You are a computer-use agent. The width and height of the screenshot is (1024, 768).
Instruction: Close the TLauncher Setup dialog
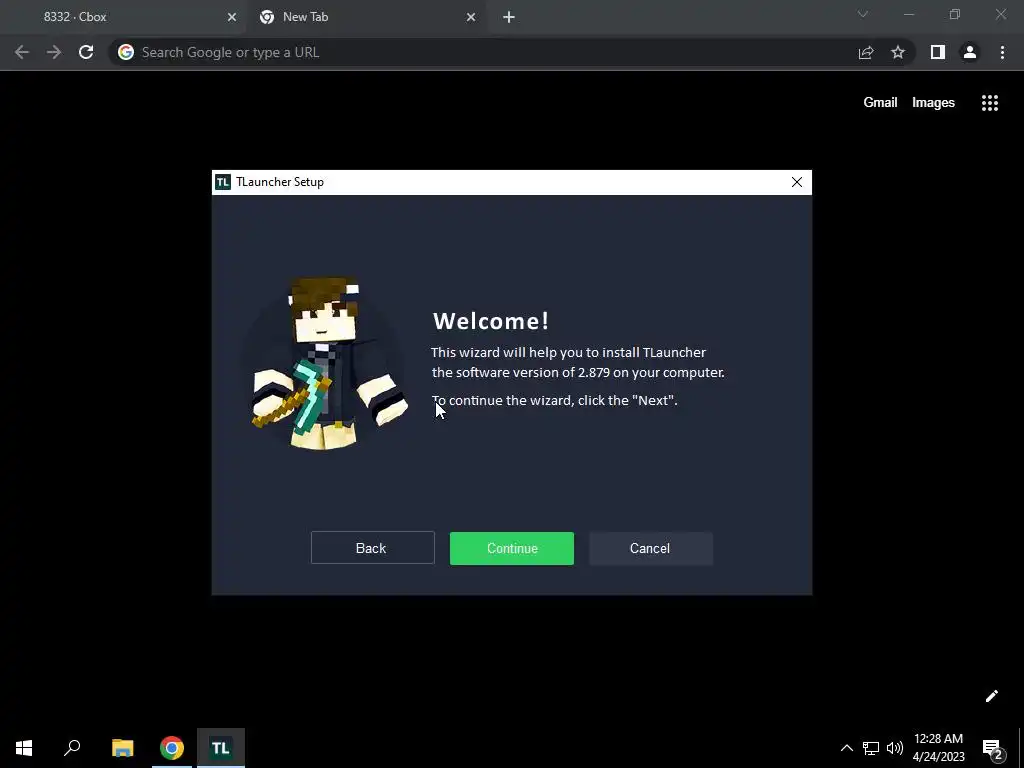[x=797, y=182]
